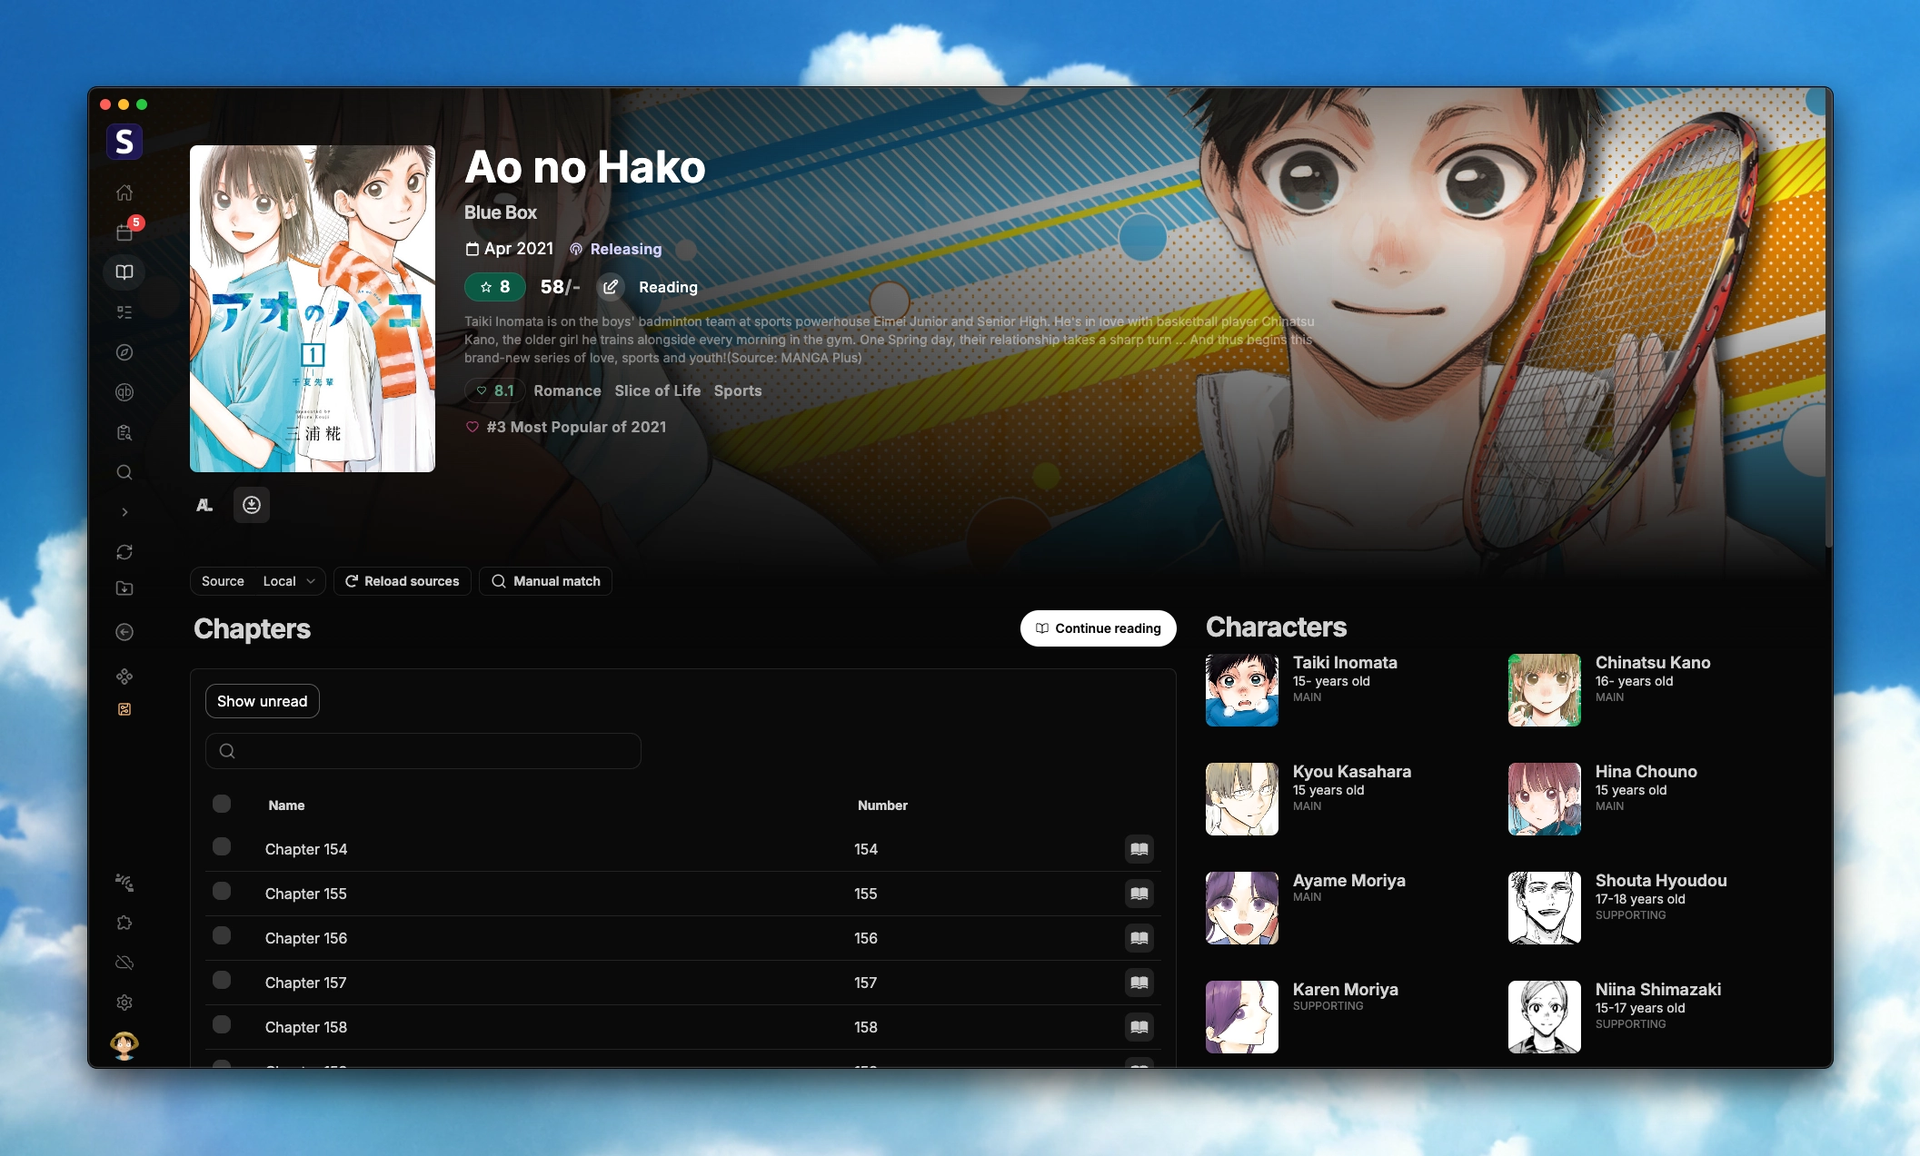Open Settings gear in sidebar
1920x1156 pixels.
click(x=124, y=1002)
